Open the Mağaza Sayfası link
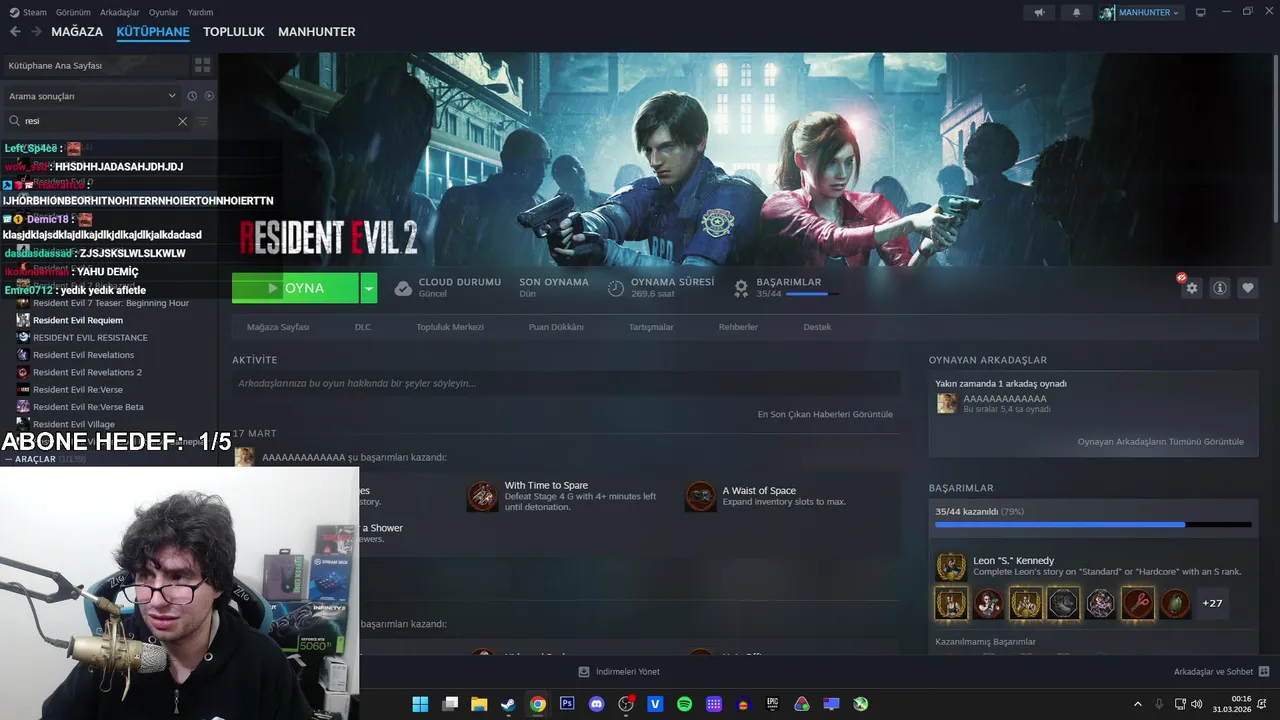Screen dimensions: 1280x720 point(278,327)
